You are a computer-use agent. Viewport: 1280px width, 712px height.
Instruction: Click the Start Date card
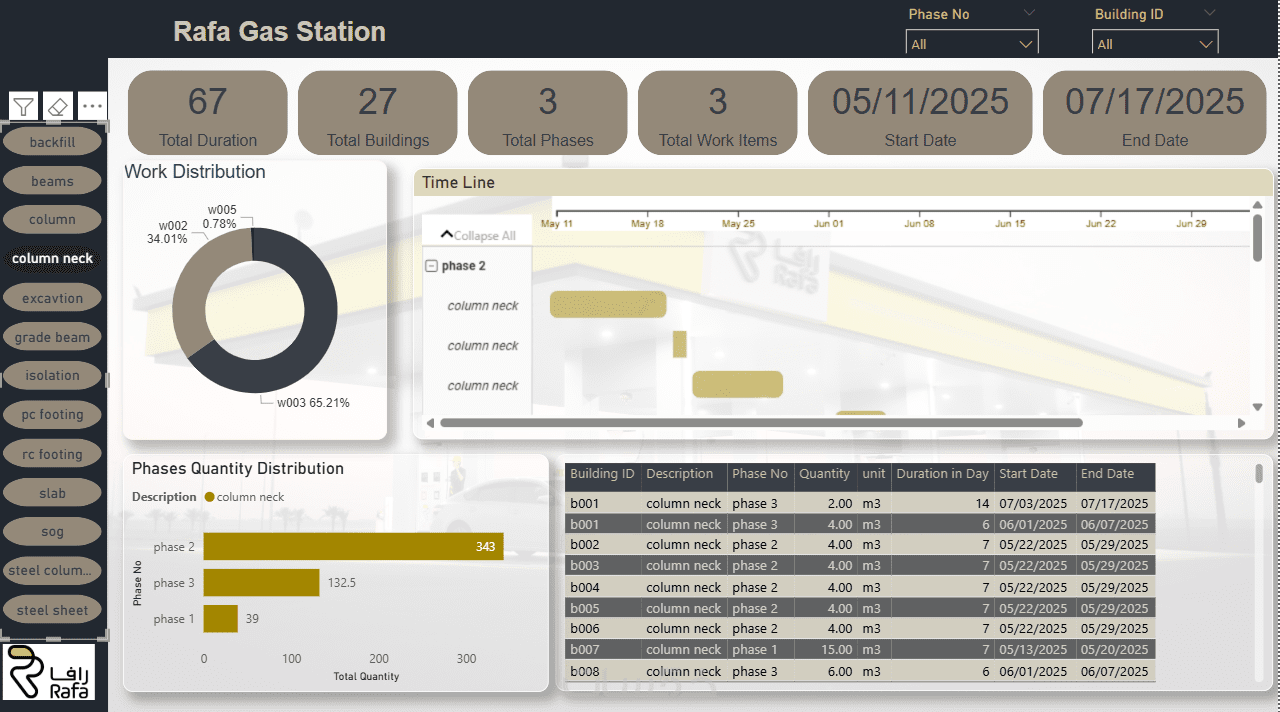(x=920, y=113)
